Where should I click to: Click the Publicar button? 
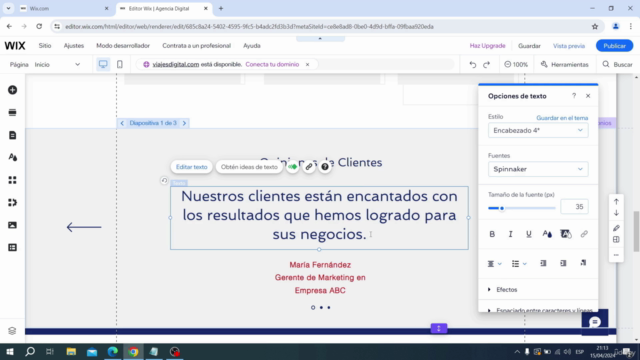coord(614,46)
